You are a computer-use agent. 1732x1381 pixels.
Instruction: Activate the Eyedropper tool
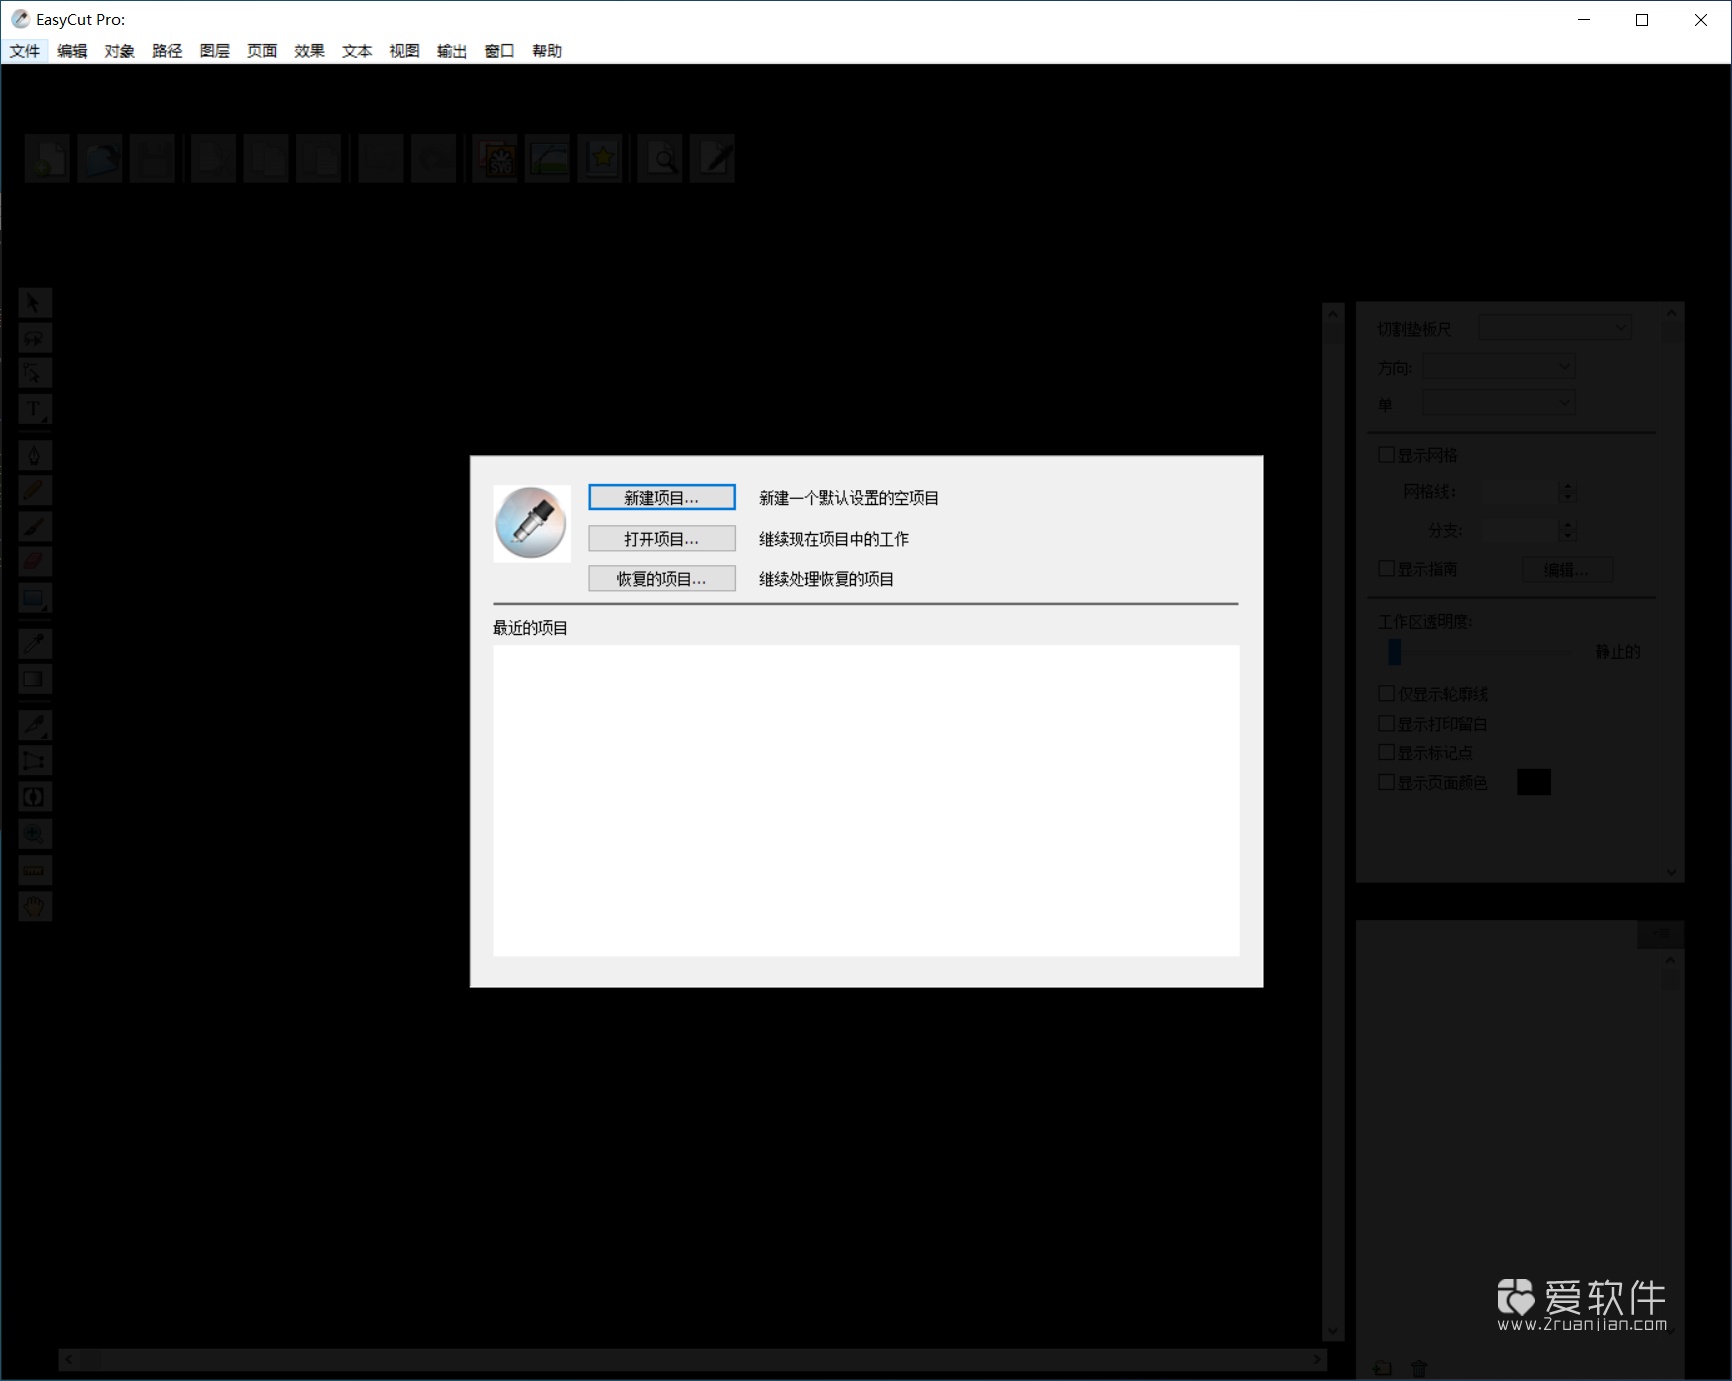click(x=34, y=643)
